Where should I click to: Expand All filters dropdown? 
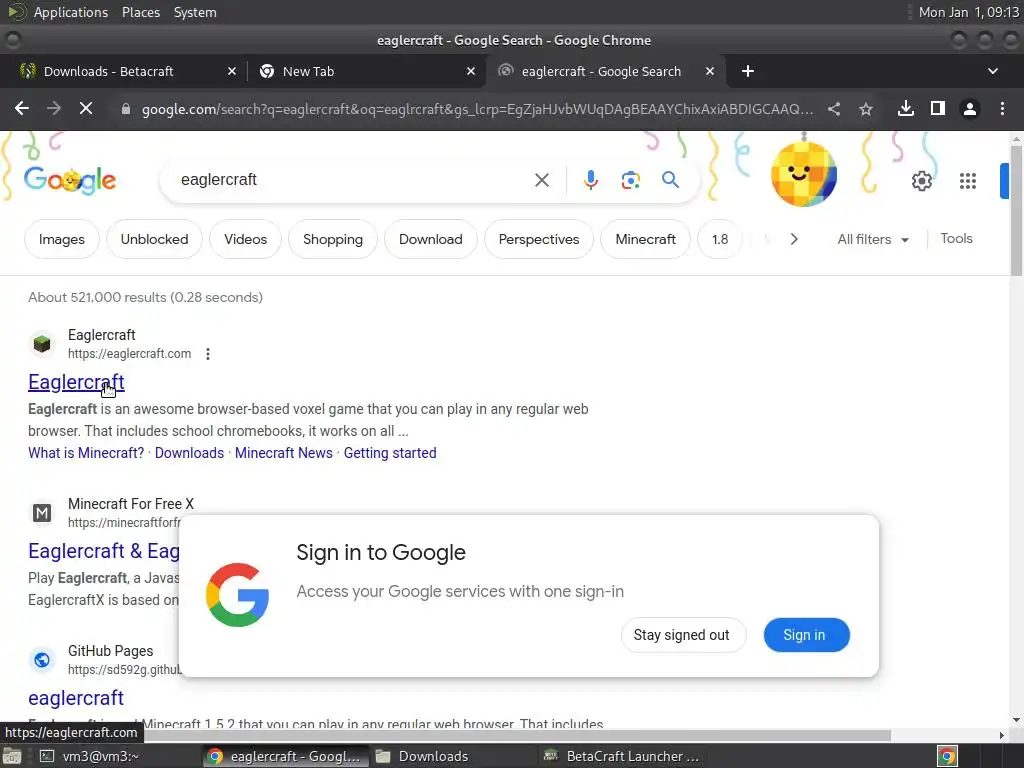point(873,239)
